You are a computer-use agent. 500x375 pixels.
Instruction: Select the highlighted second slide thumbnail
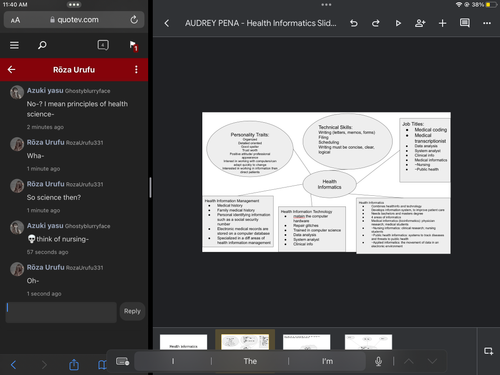tap(245, 342)
